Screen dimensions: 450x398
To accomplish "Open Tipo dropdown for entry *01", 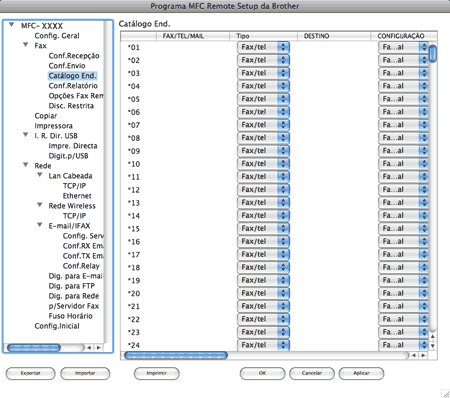I will [263, 47].
